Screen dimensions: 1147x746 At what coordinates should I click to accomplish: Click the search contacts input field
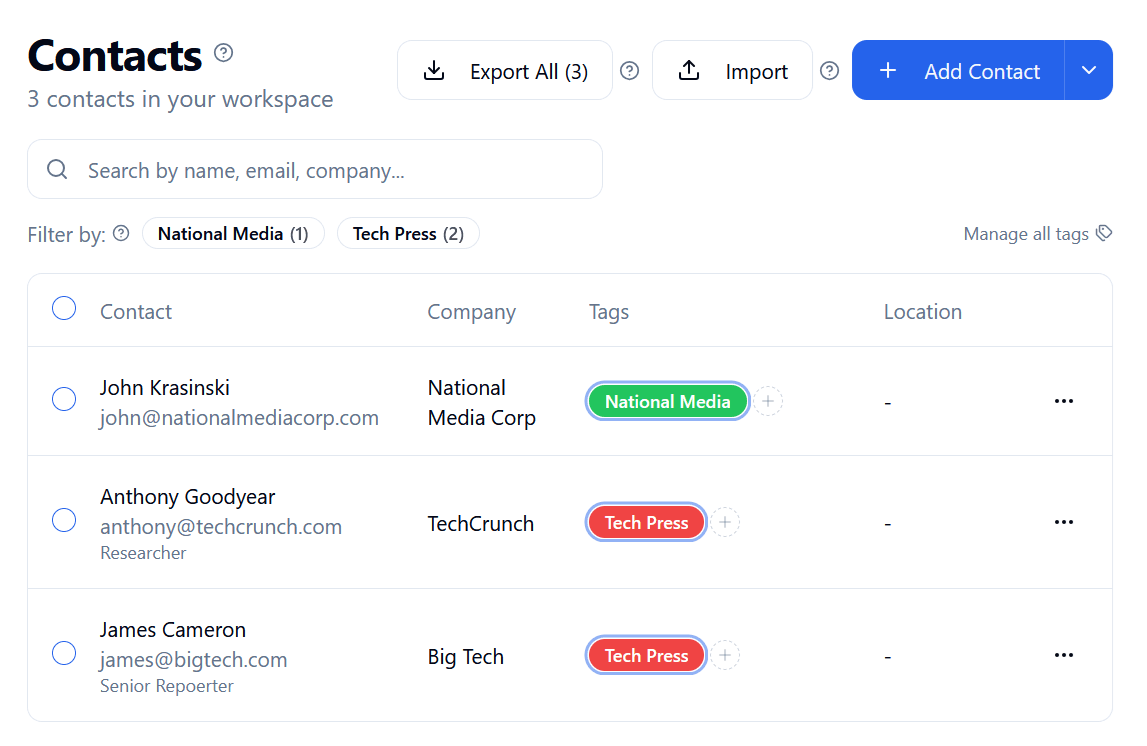(x=300, y=169)
